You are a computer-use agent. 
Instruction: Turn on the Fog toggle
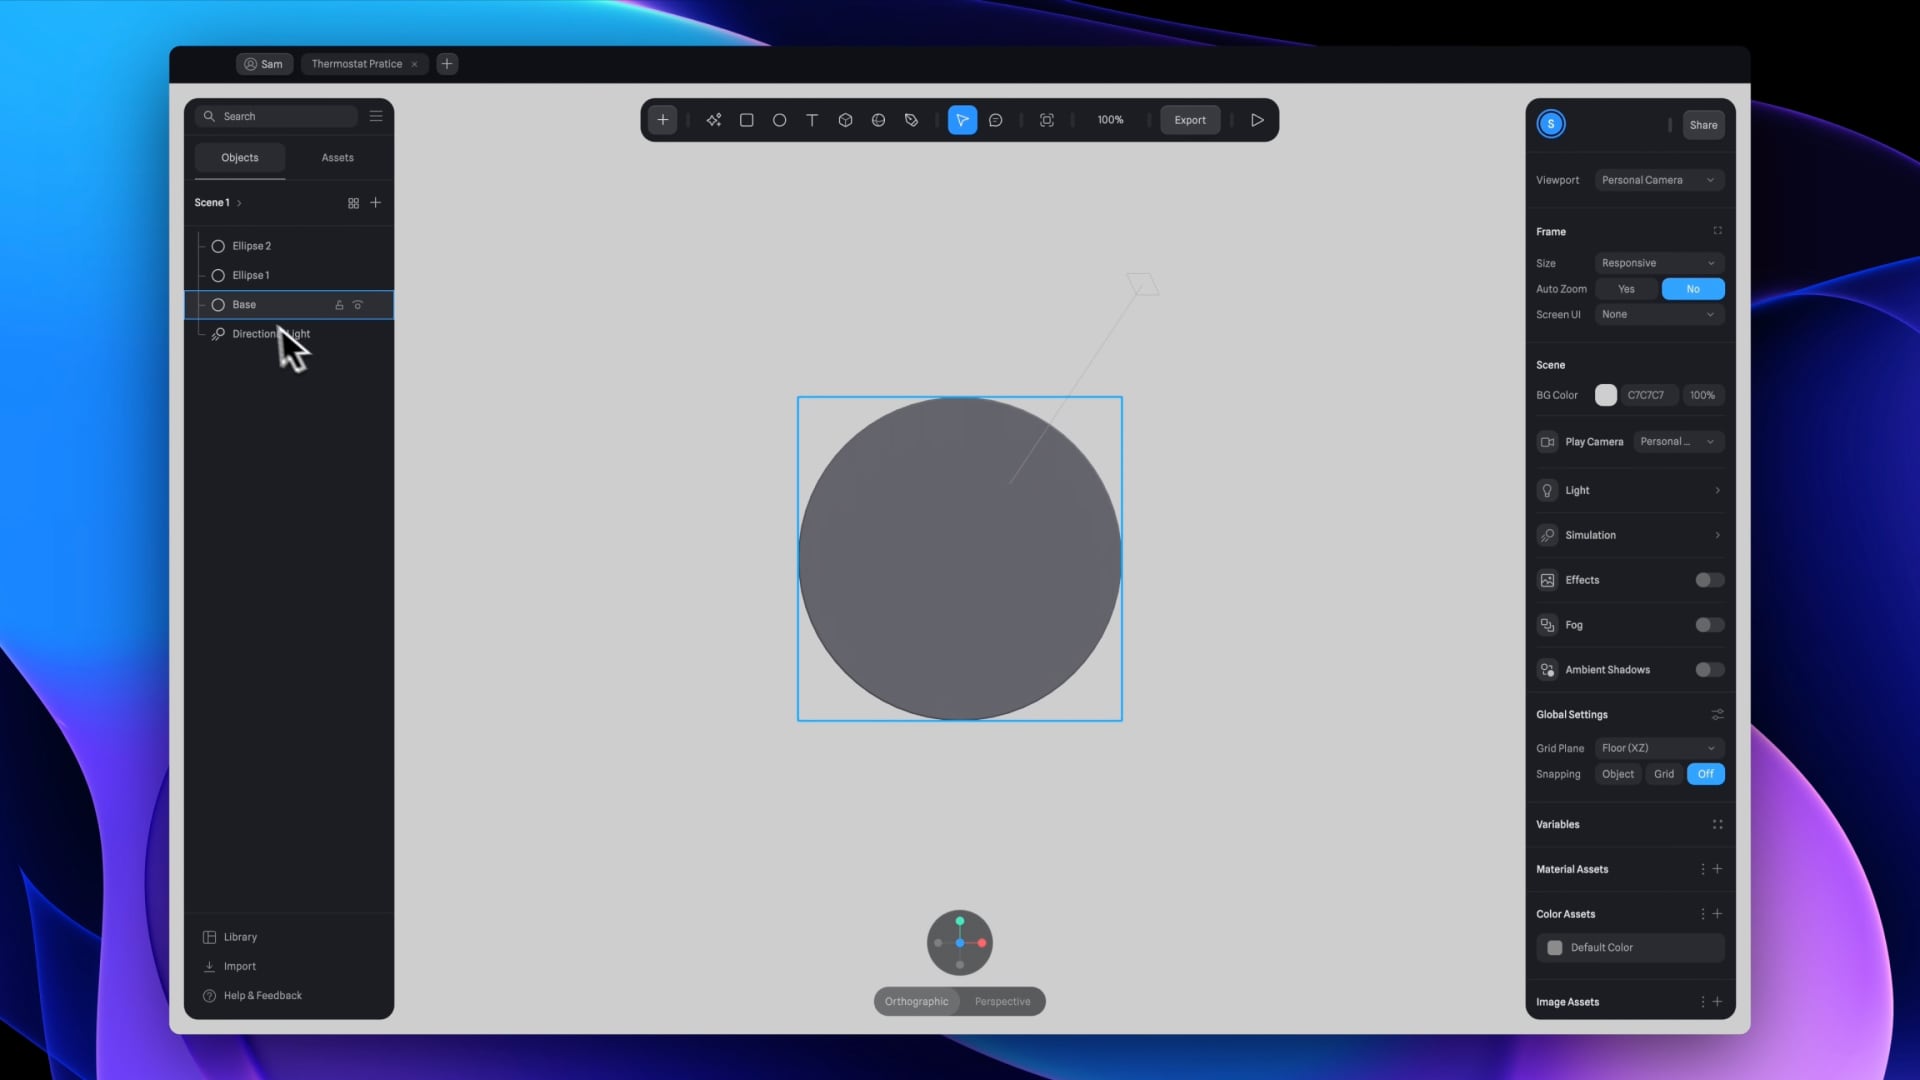coord(1709,625)
